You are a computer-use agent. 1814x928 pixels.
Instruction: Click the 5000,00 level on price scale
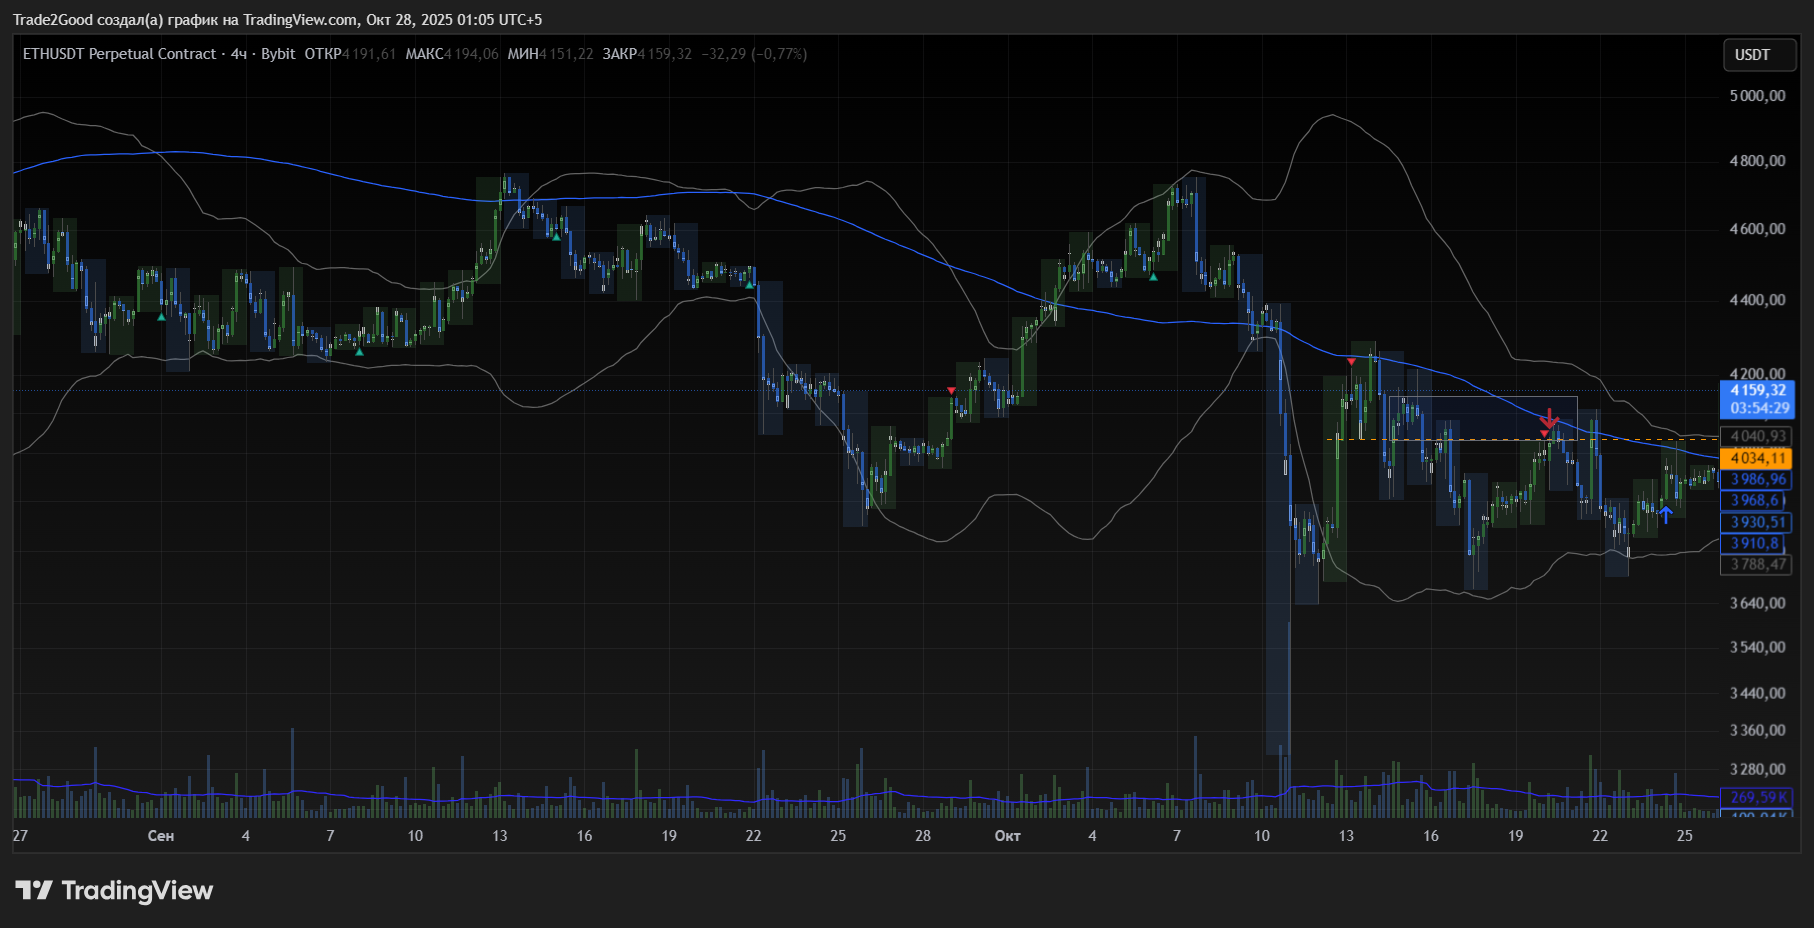[1757, 96]
